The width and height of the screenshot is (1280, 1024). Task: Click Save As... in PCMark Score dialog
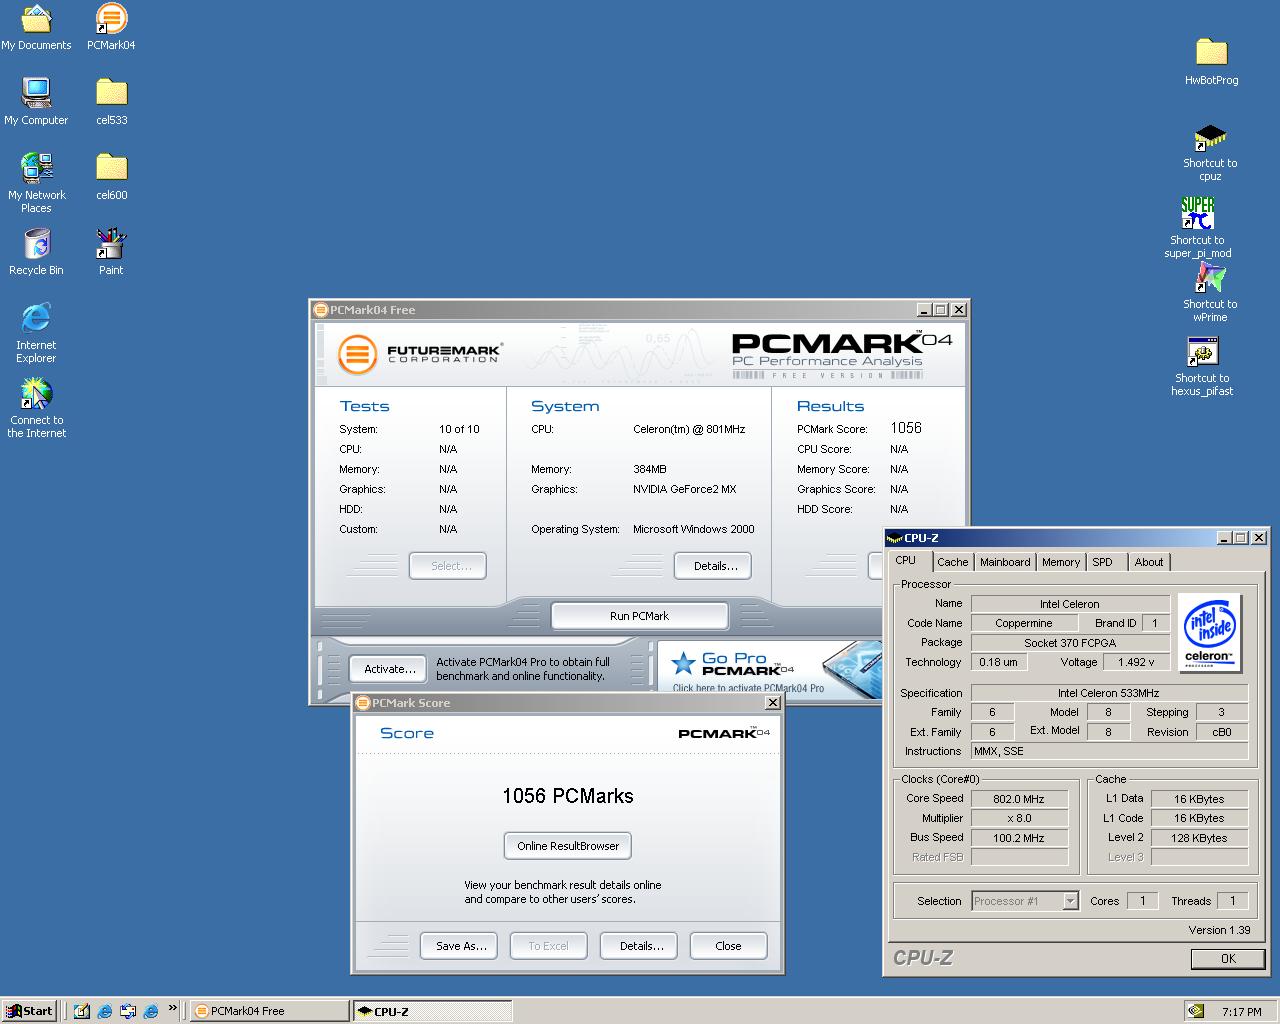(x=461, y=946)
